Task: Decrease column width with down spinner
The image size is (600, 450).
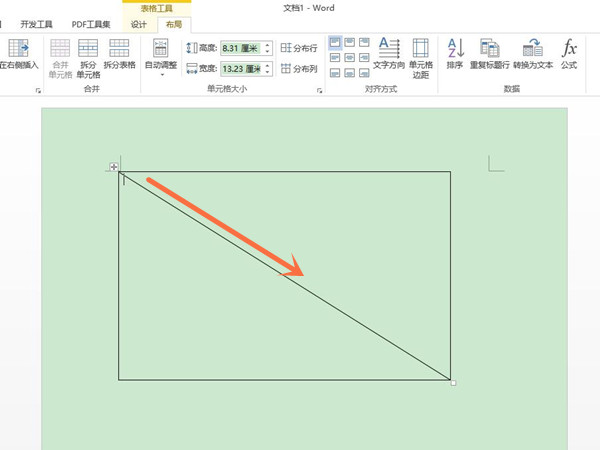Action: point(267,72)
